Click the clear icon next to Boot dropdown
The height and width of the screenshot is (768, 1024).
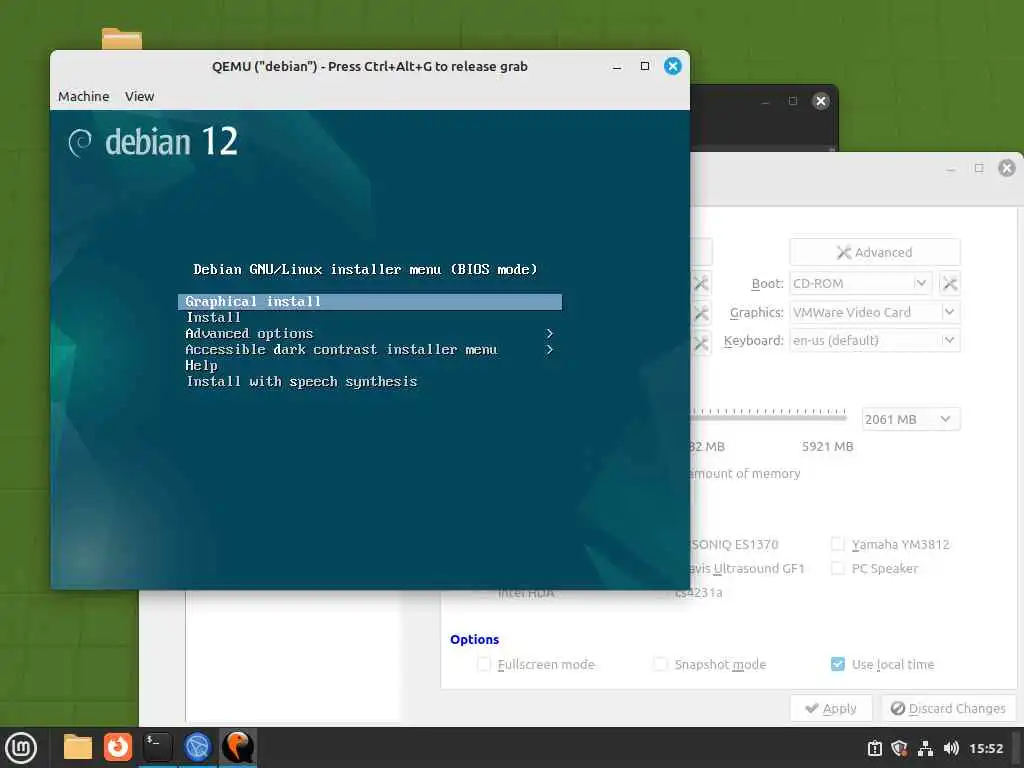[950, 283]
